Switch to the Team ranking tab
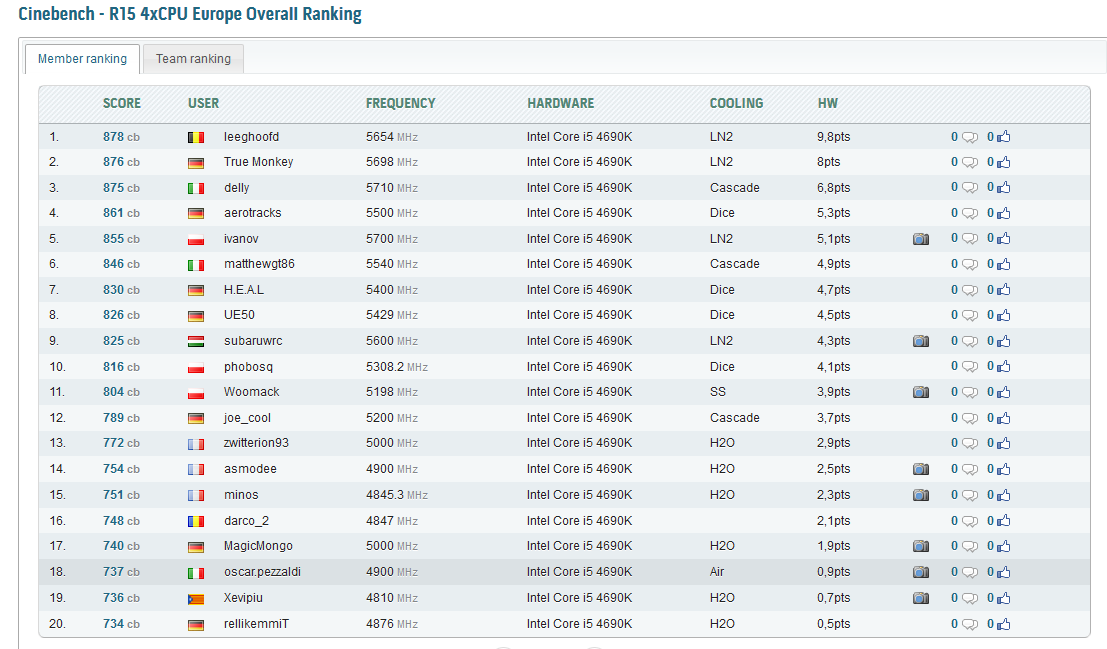The height and width of the screenshot is (649, 1107). click(193, 59)
